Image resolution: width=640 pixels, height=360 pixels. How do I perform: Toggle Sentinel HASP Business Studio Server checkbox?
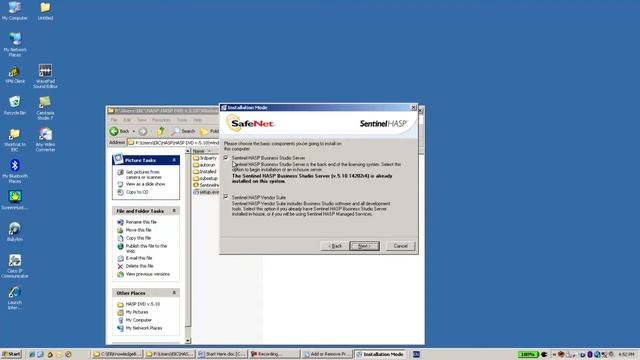(x=226, y=158)
